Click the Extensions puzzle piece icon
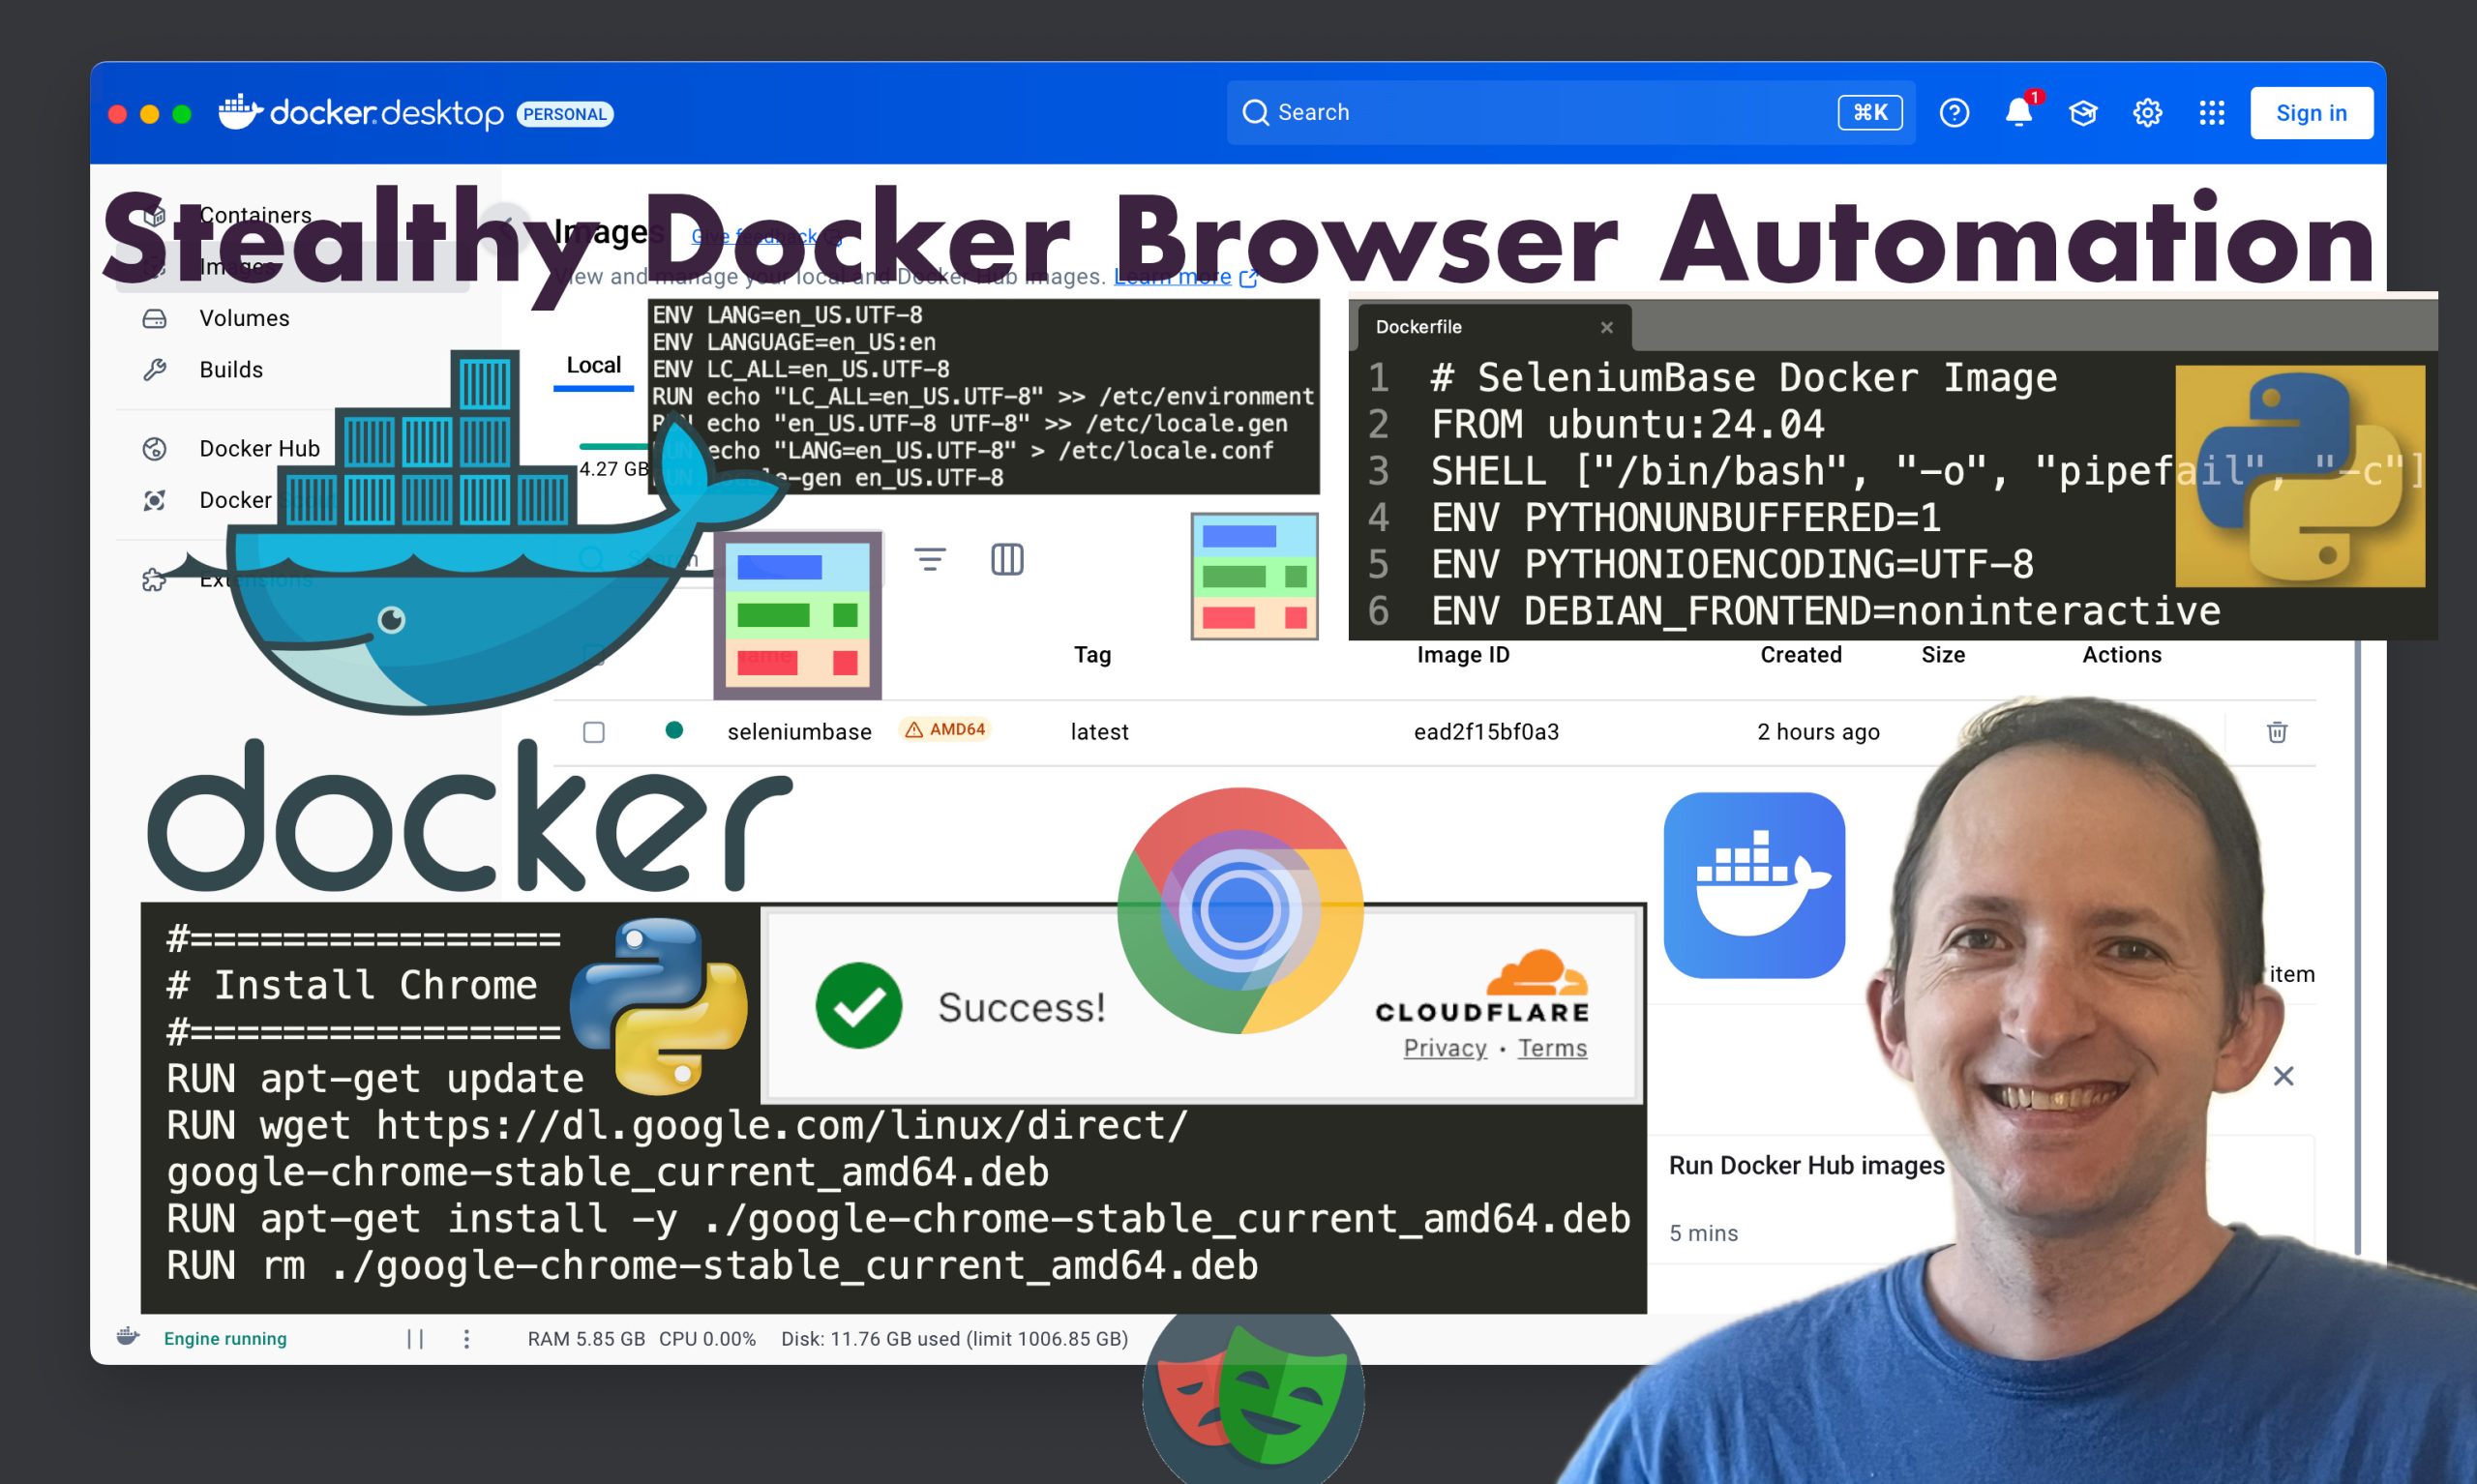2477x1484 pixels. (x=154, y=580)
